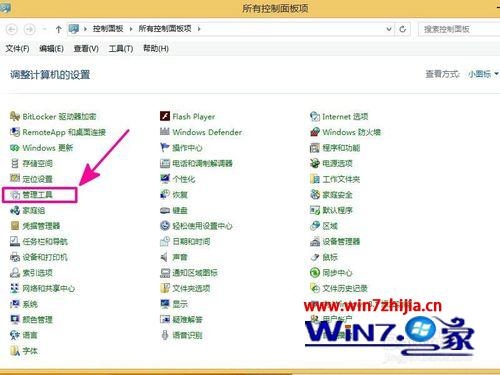The image size is (500, 375).
Task: Open the 管理工具 icon
Action: [15, 195]
